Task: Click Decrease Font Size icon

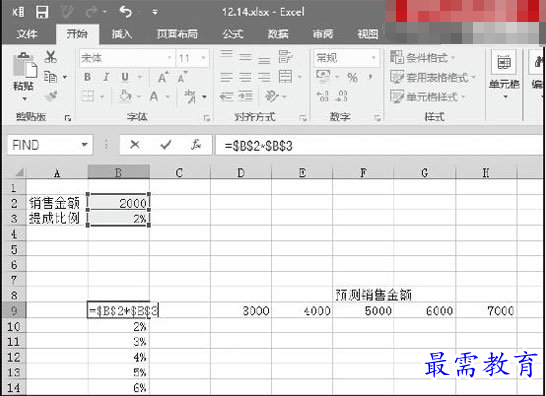Action: pyautogui.click(x=182, y=77)
